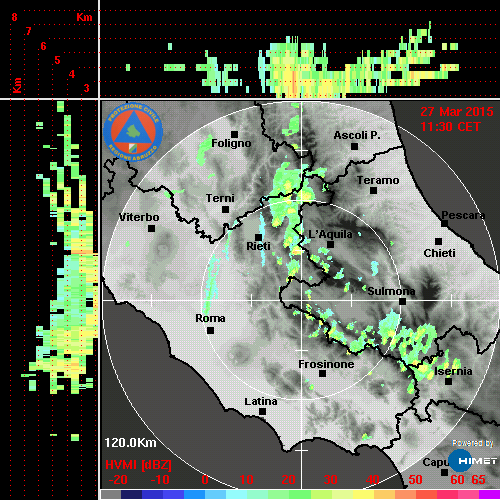
Task: Click the -10 dBZ scale value
Action: [x=160, y=480]
